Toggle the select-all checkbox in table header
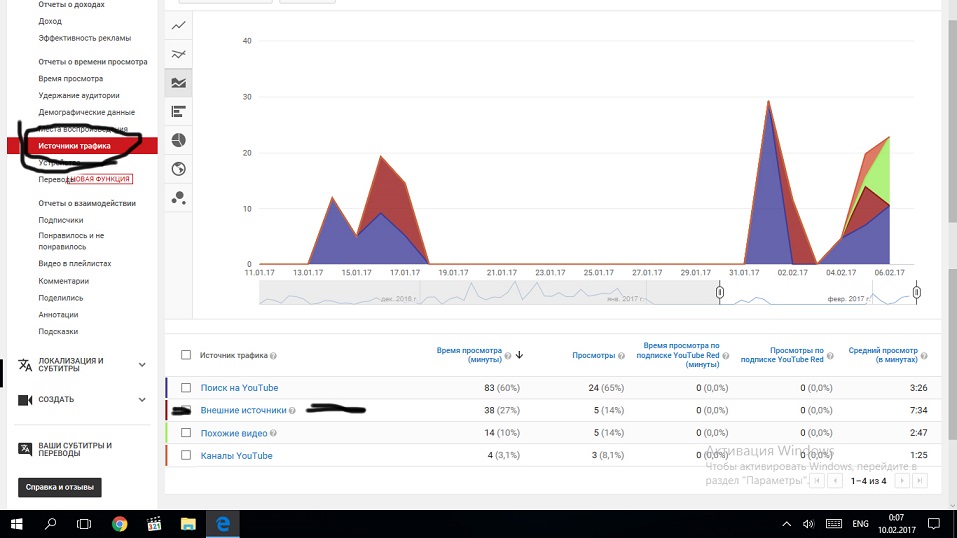Viewport: 957px width, 538px height. pos(186,355)
